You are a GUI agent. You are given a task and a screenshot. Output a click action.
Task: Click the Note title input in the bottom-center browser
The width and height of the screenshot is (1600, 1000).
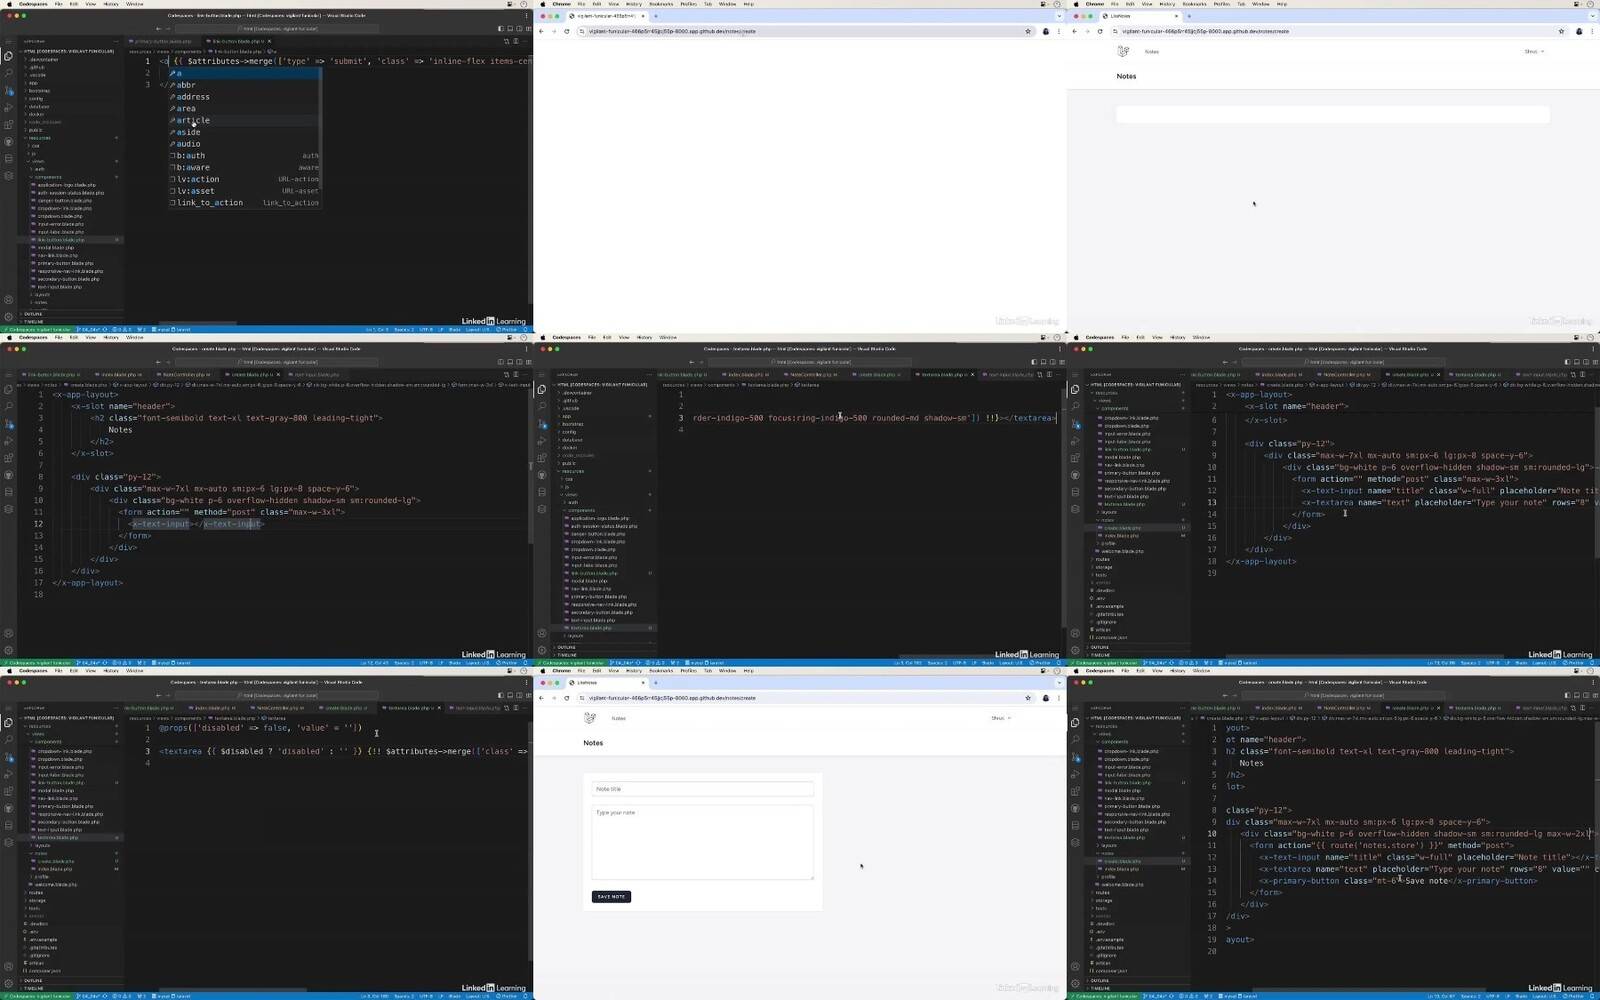[x=702, y=789]
